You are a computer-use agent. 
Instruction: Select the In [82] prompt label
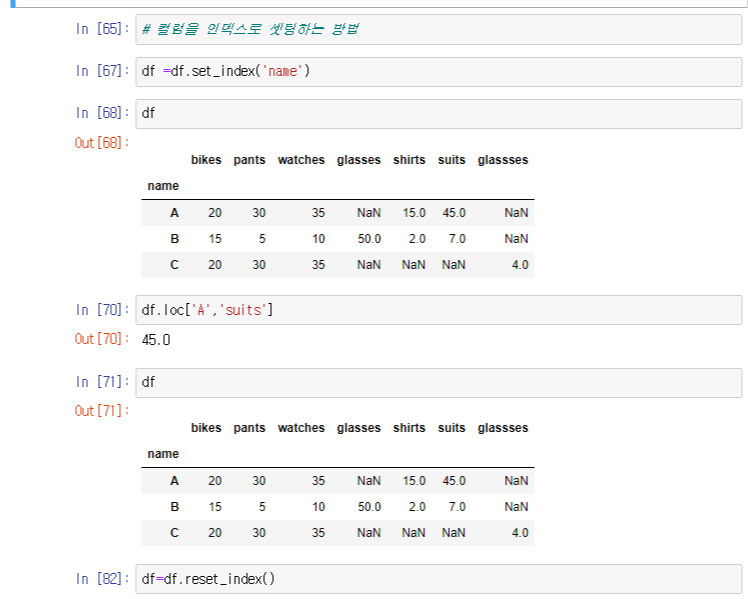[x=102, y=579]
